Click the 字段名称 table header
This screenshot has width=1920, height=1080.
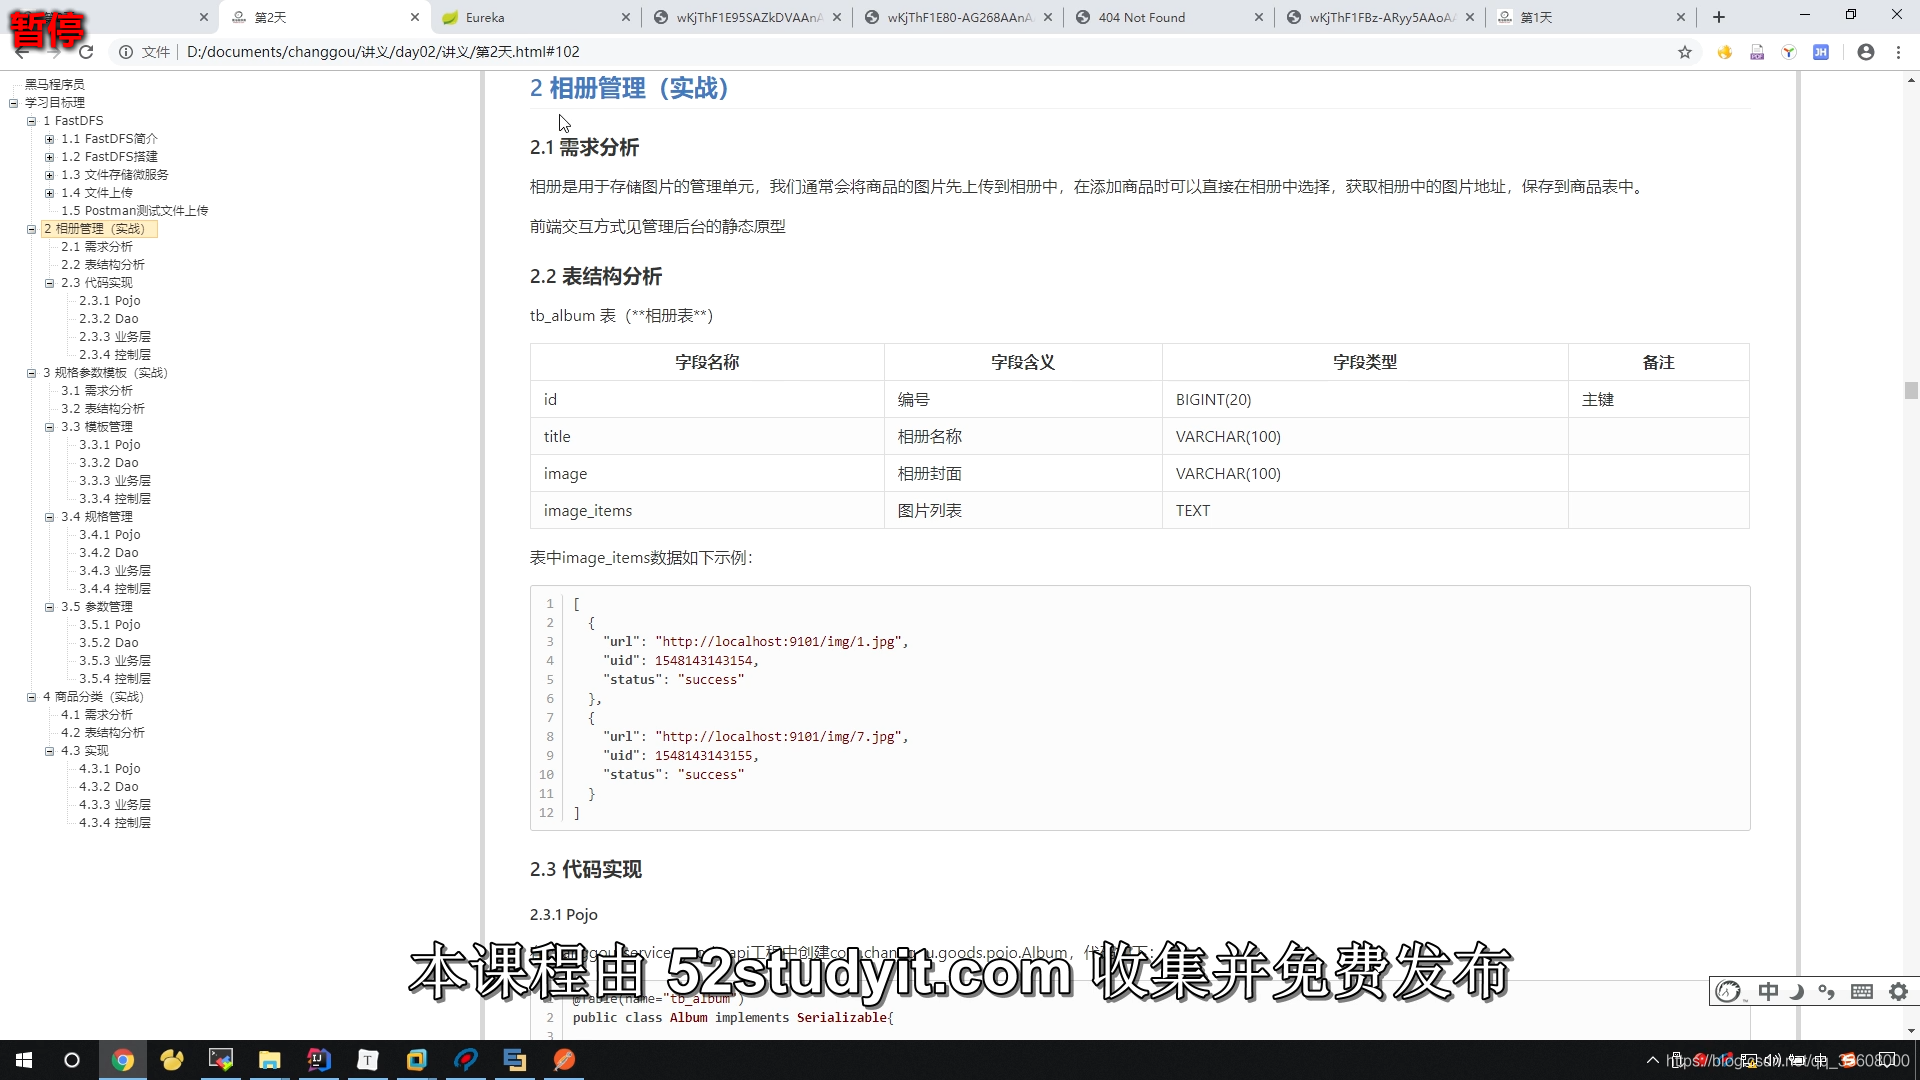click(707, 362)
